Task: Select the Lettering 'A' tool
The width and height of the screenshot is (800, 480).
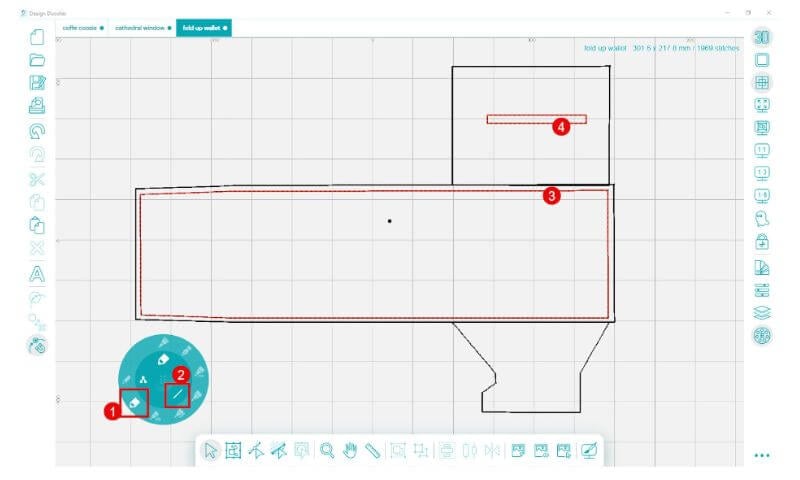Action: tap(38, 273)
